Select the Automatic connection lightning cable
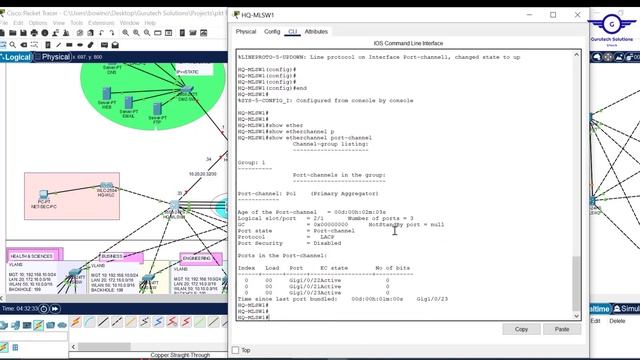The image size is (640, 360). click(76, 322)
